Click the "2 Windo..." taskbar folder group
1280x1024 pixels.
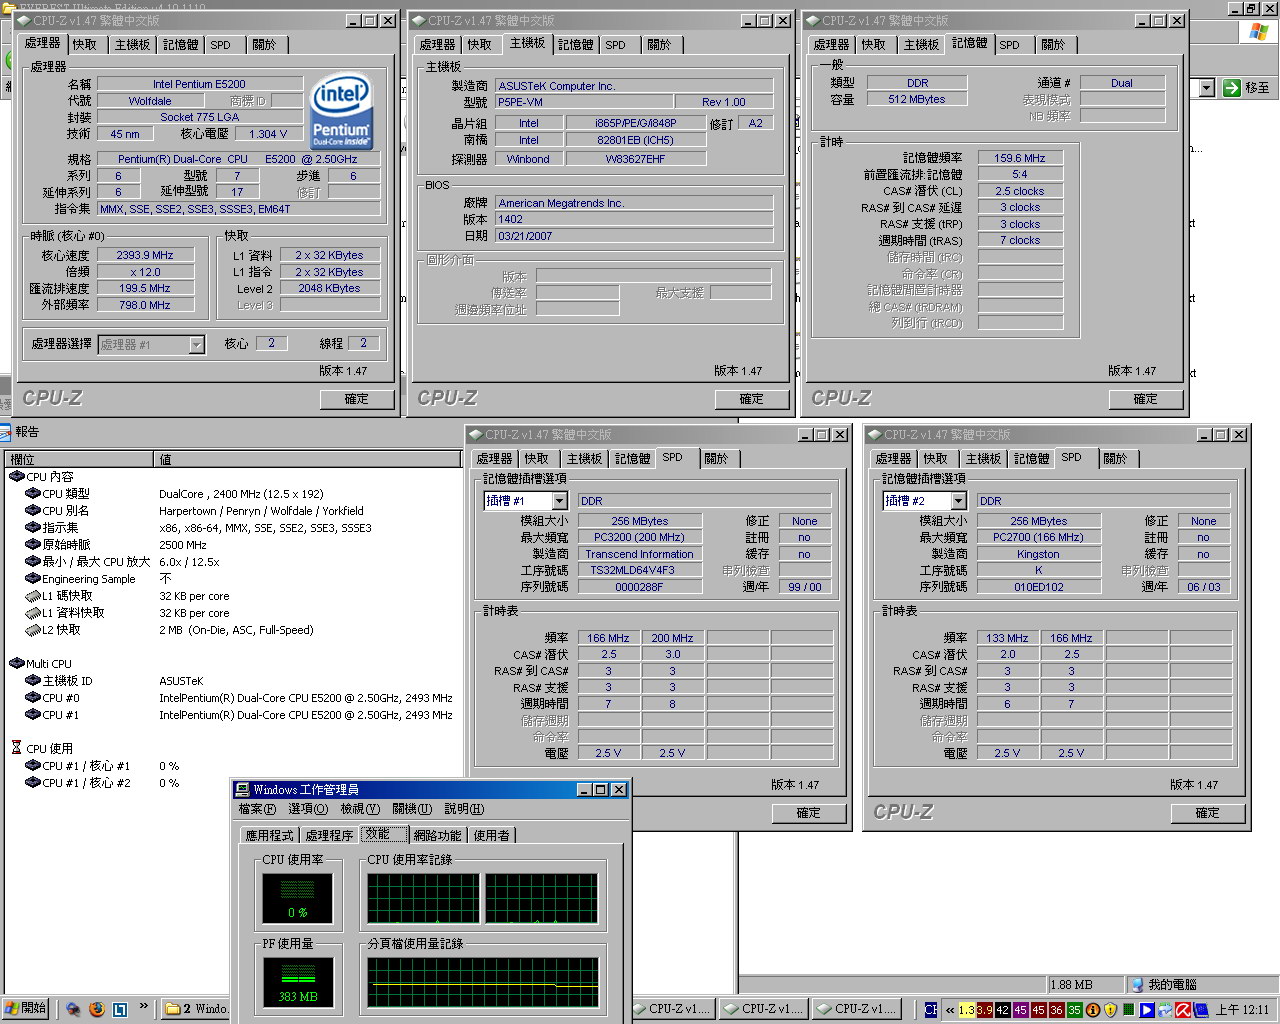(196, 1009)
